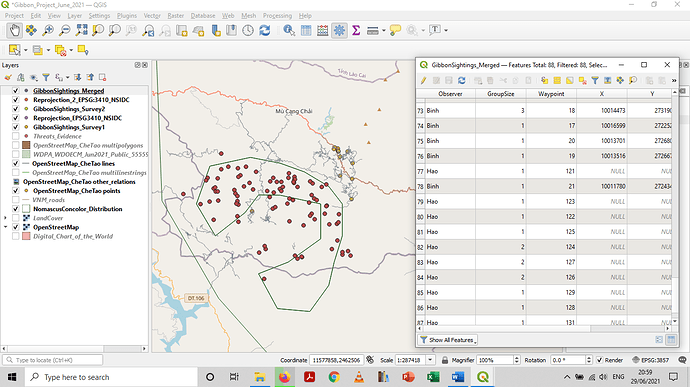Toggle visibility of Reprojection_EPSG3410_NSIDC layer
Screen dimensions: 690x387
(15, 118)
